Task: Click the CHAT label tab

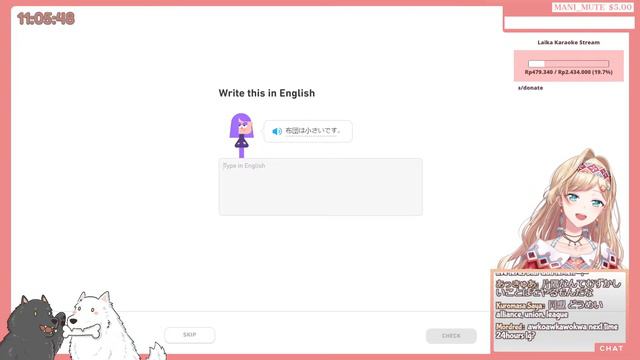Action: [611, 348]
